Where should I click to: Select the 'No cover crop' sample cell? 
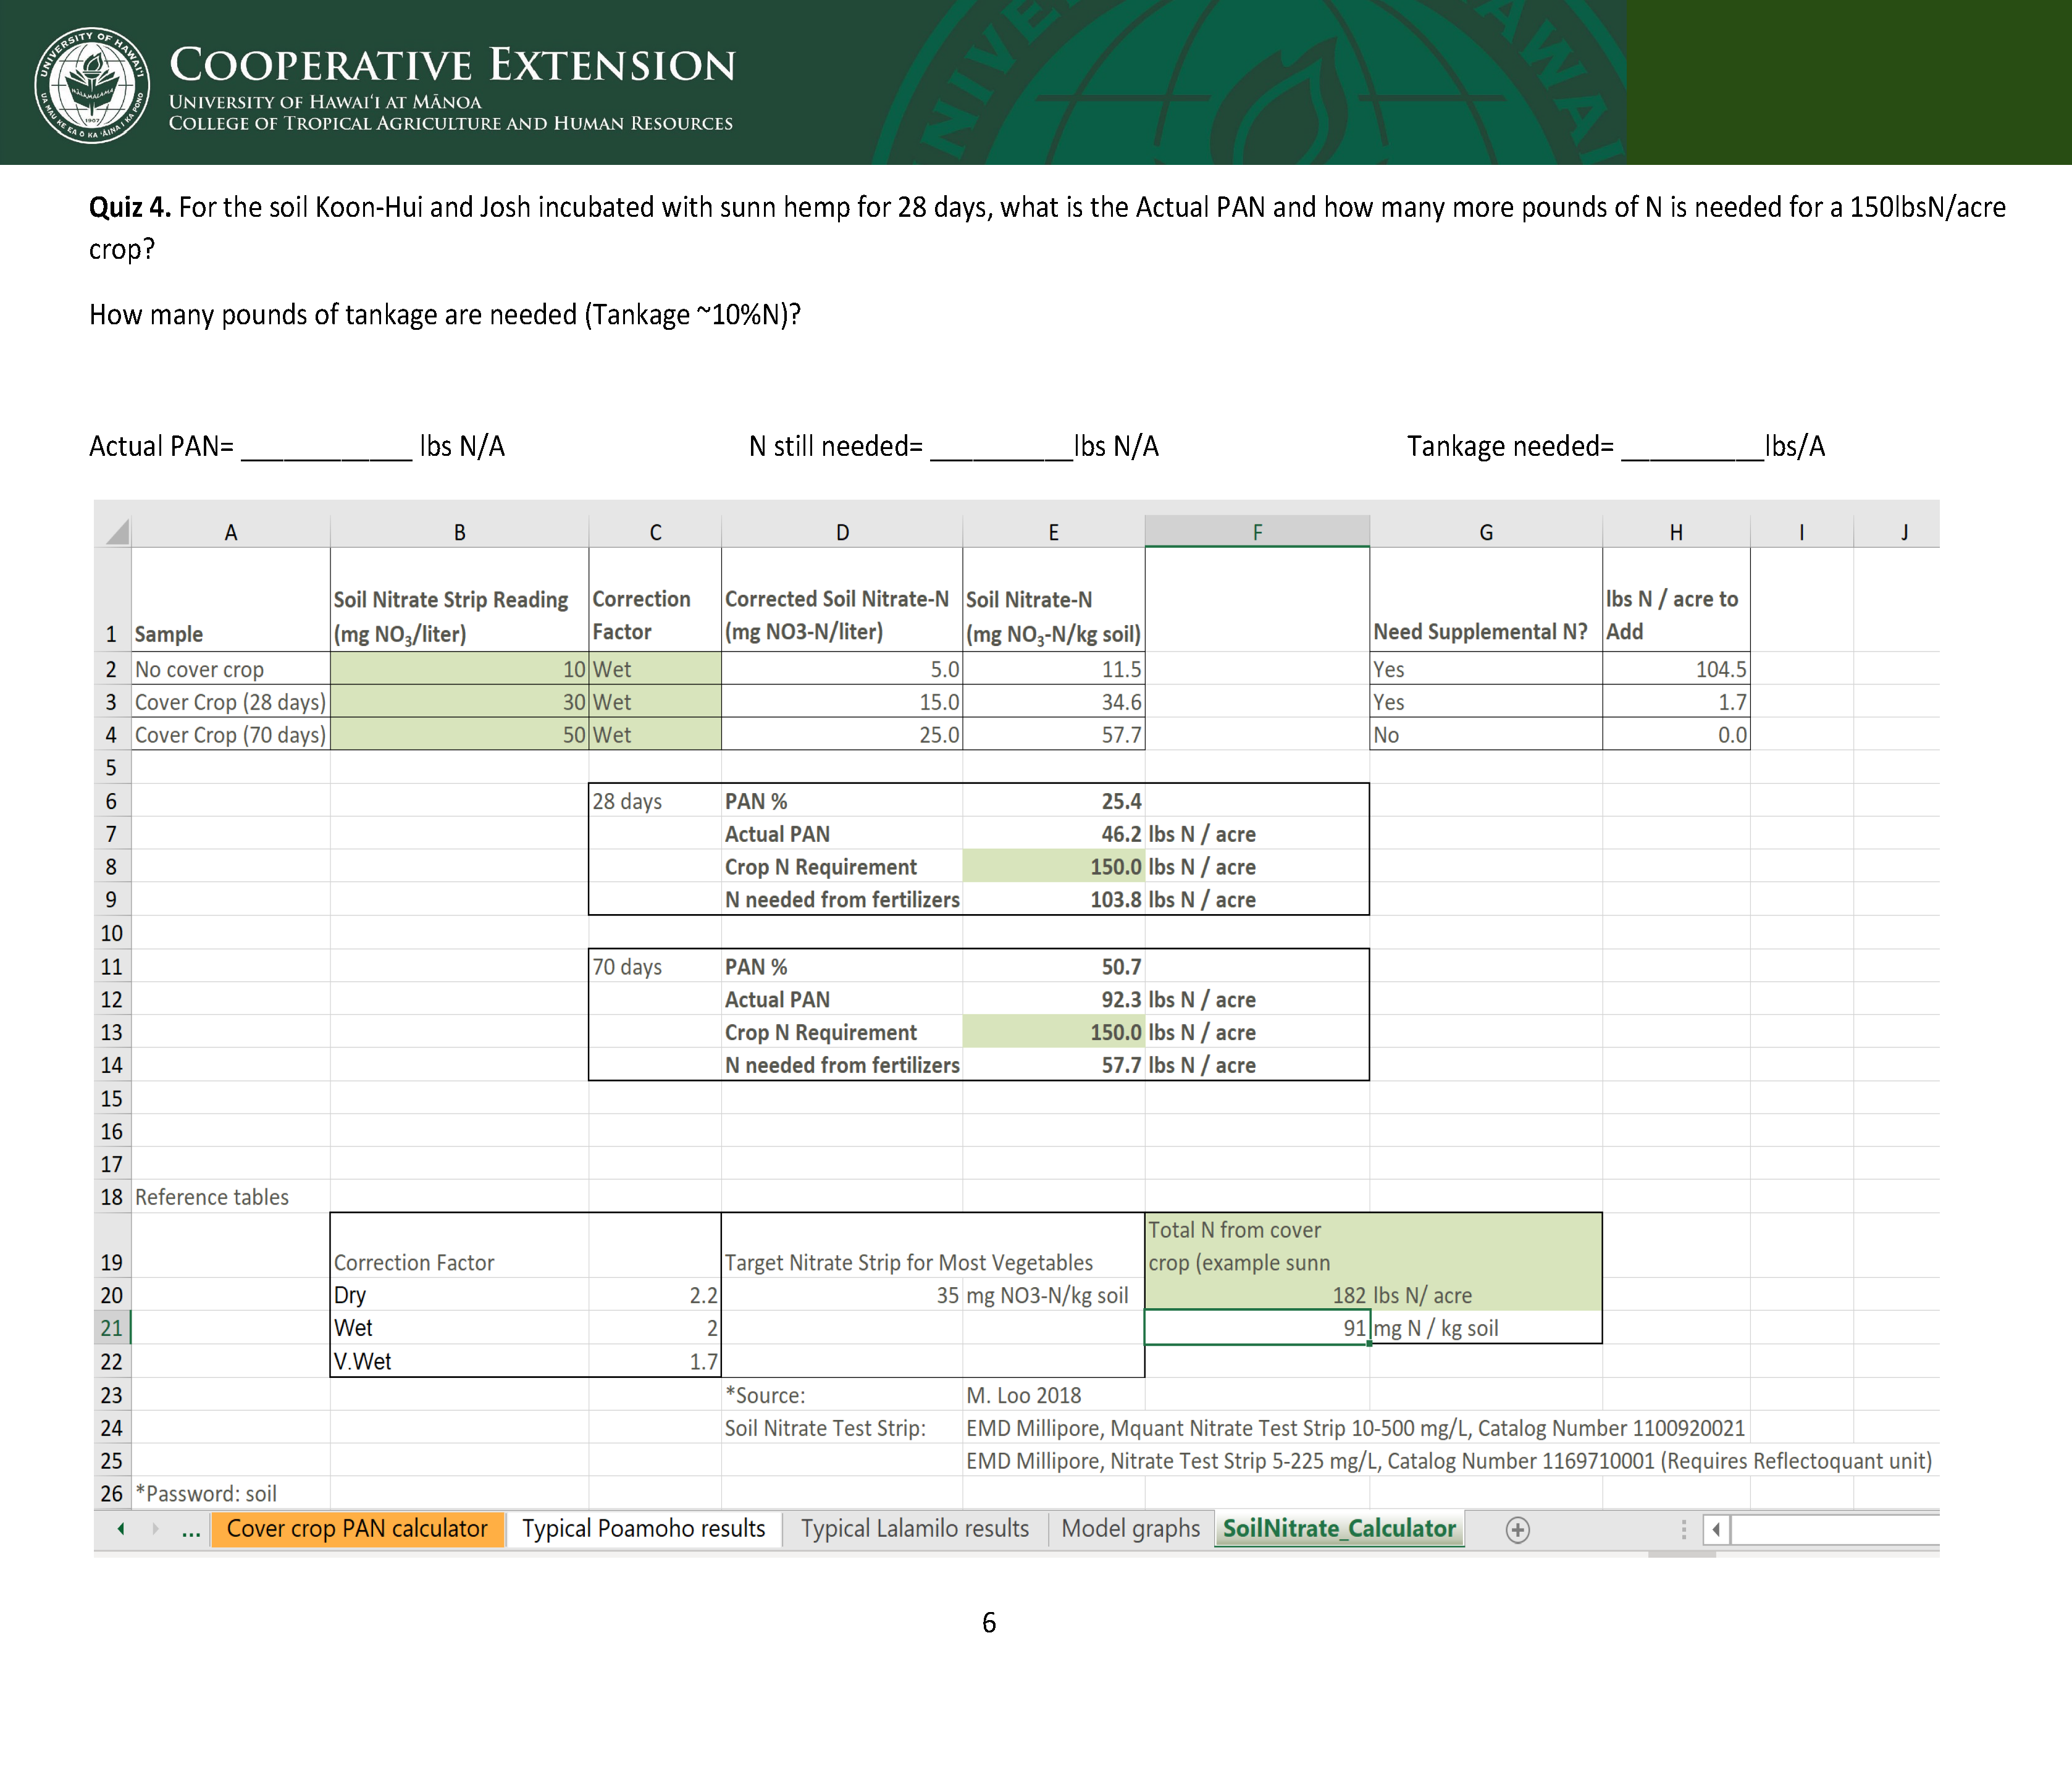pyautogui.click(x=231, y=669)
